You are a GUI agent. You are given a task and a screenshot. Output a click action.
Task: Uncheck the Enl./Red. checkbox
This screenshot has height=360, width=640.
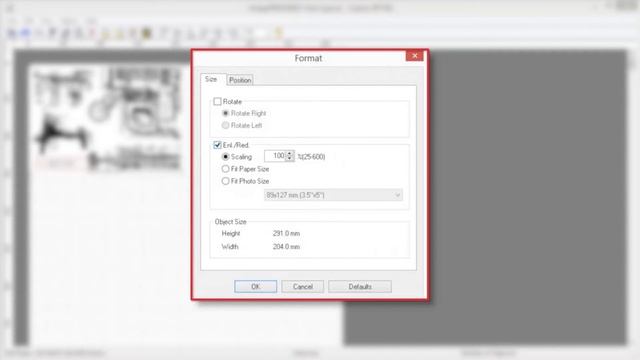pyautogui.click(x=217, y=145)
